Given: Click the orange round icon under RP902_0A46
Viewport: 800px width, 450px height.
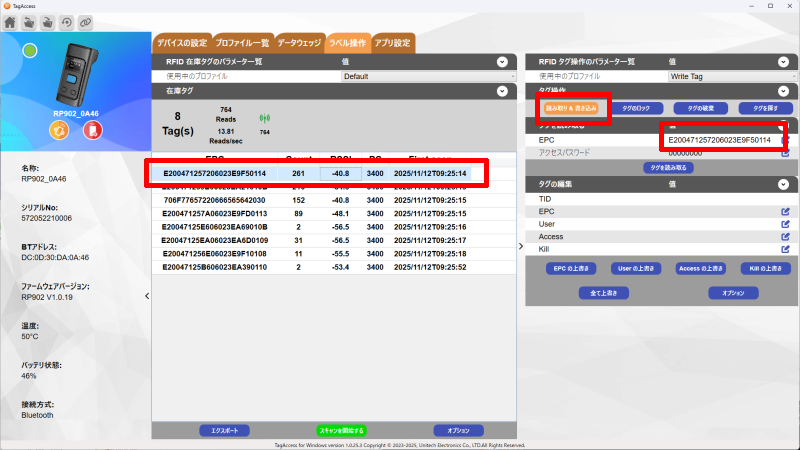Looking at the screenshot, I should coord(58,131).
